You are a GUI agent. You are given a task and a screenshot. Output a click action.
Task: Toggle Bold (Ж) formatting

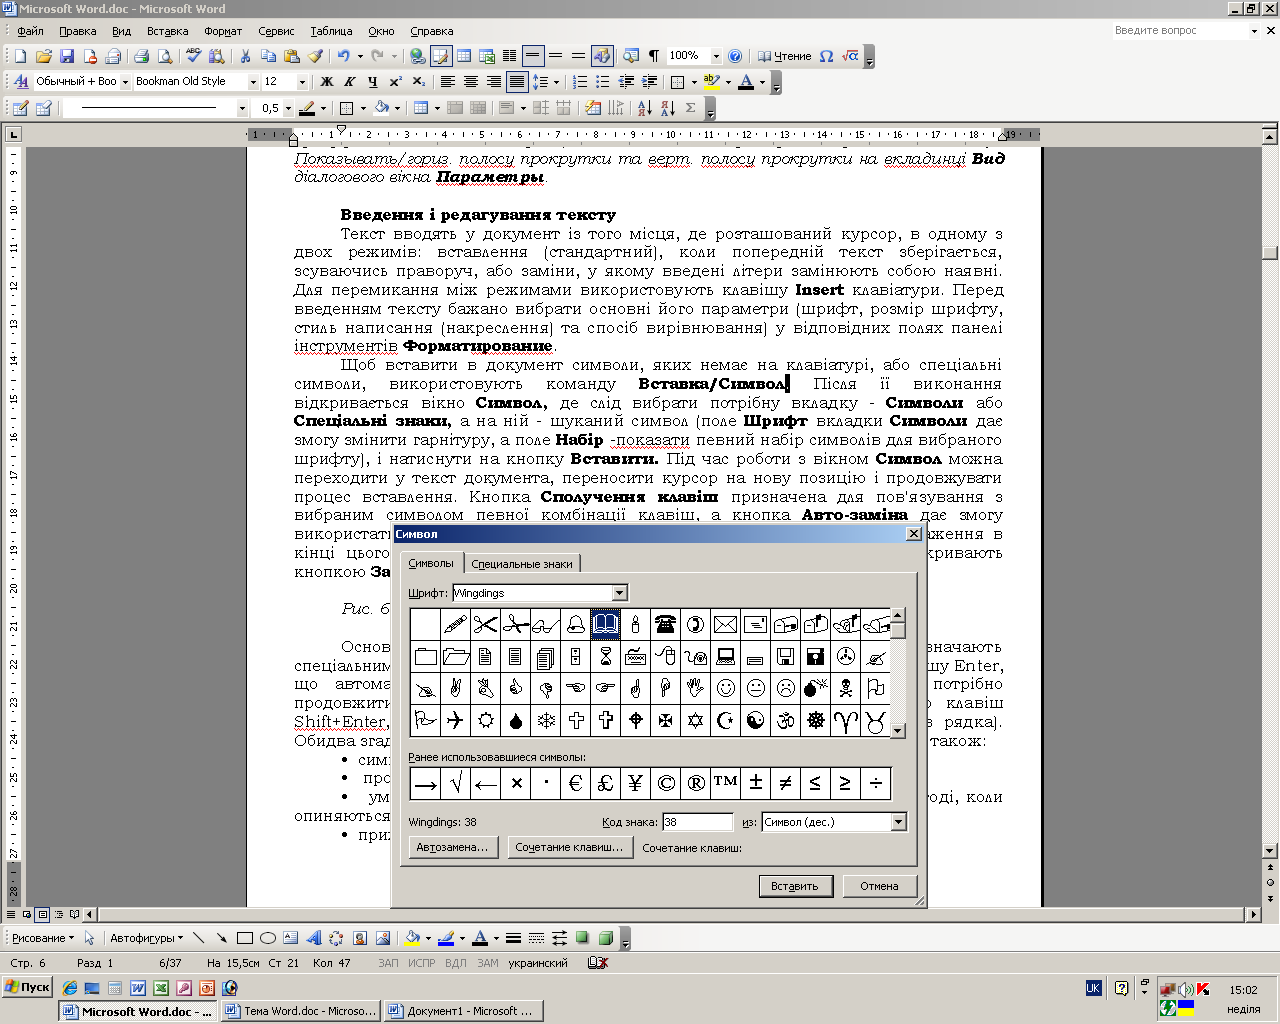326,82
